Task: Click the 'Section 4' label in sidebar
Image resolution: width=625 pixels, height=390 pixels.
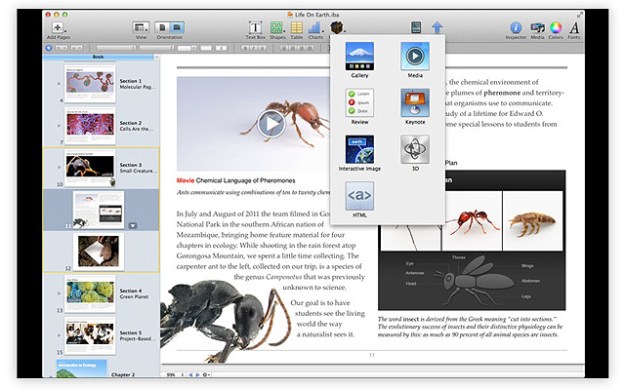Action: pos(130,291)
